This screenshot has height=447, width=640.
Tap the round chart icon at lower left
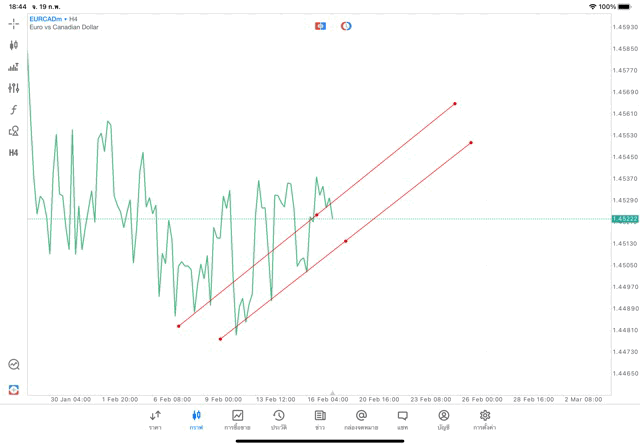pos(14,365)
